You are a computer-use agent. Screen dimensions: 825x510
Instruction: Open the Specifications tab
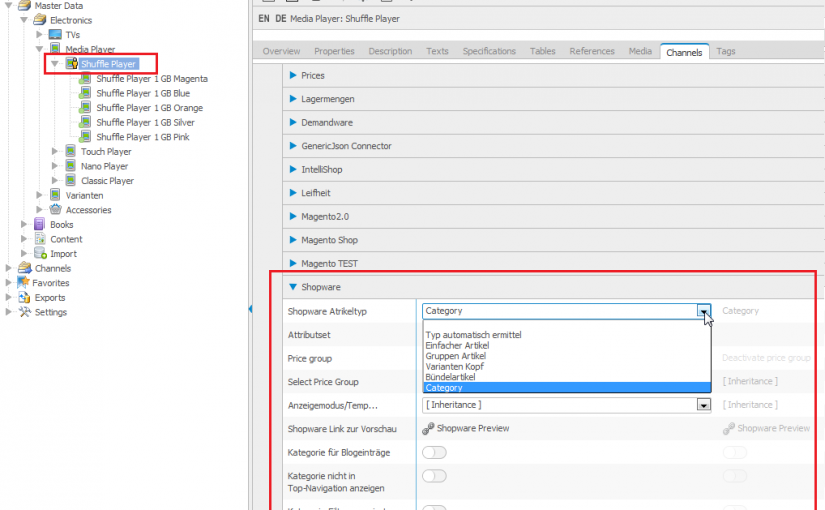pyautogui.click(x=489, y=52)
